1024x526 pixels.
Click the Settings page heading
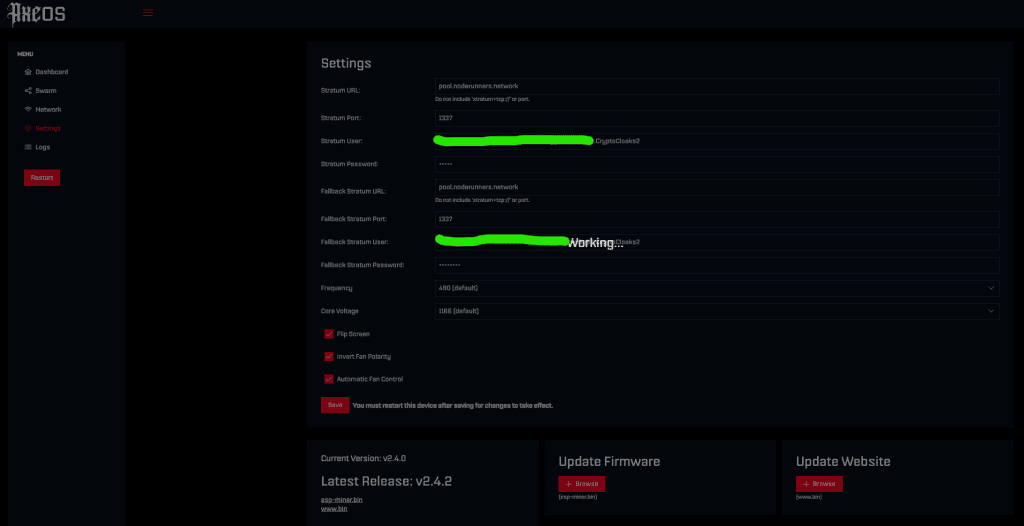coord(346,63)
